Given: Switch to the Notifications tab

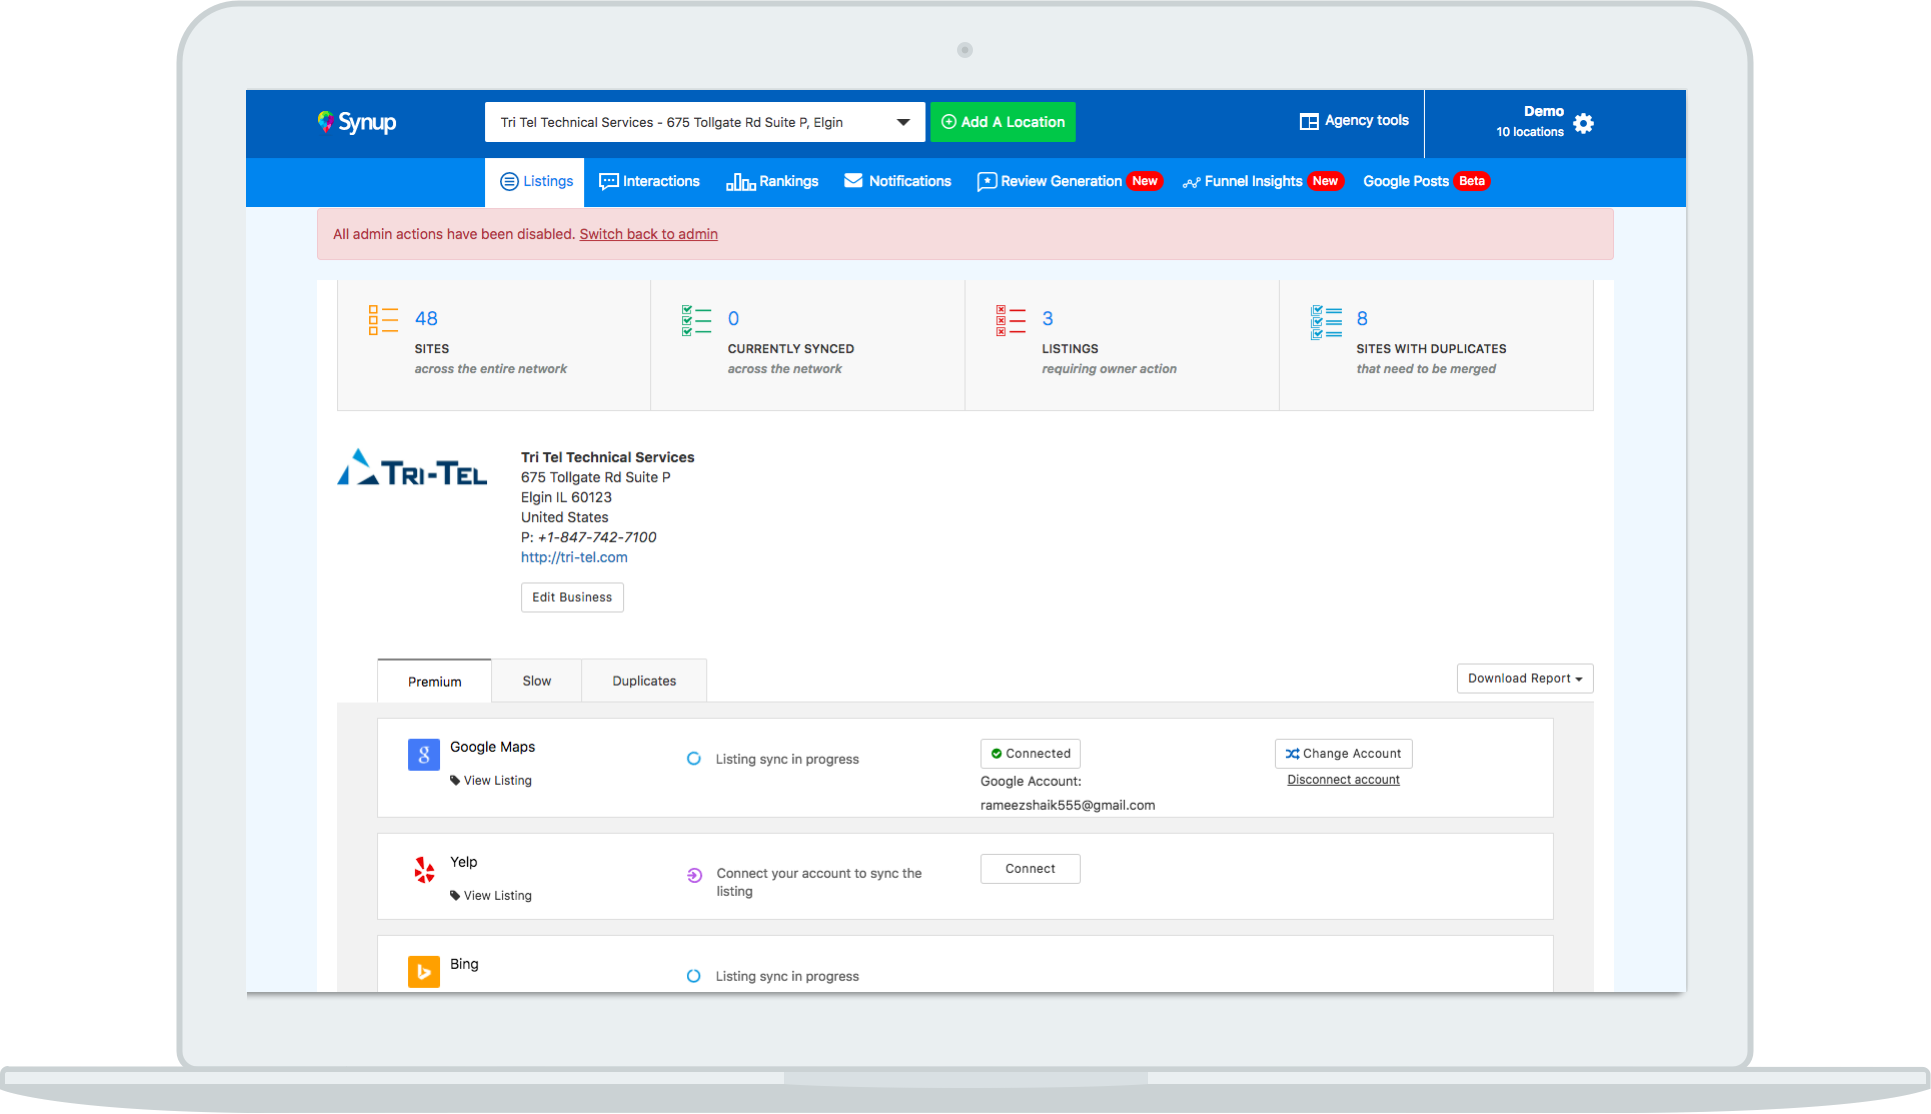Looking at the screenshot, I should (898, 181).
